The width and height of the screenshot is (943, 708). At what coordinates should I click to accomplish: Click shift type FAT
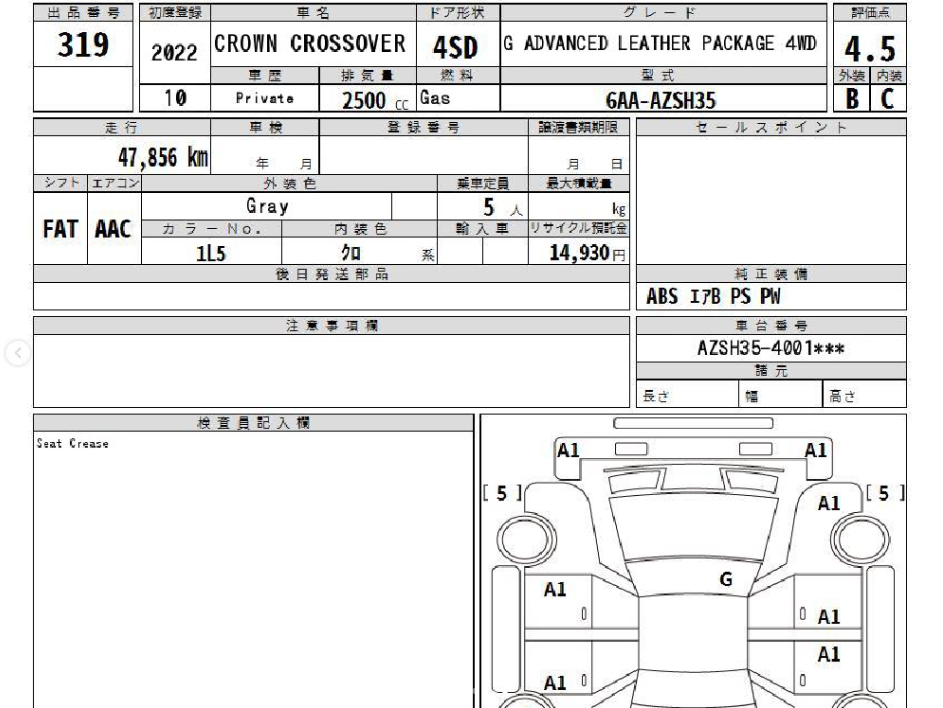60,229
